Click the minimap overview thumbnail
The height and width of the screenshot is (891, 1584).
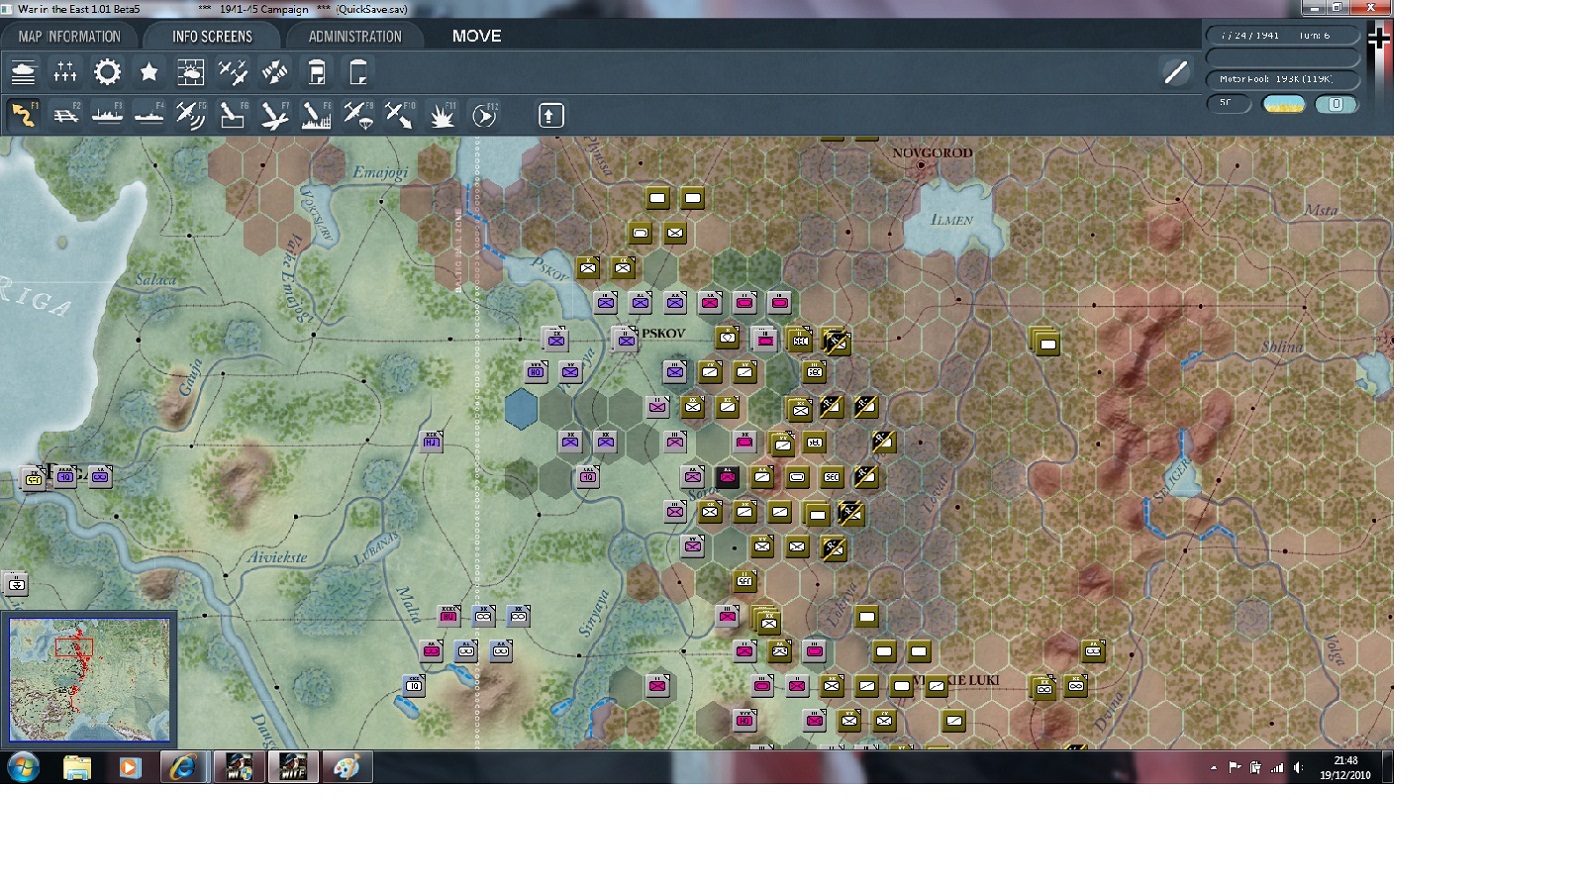(x=90, y=679)
